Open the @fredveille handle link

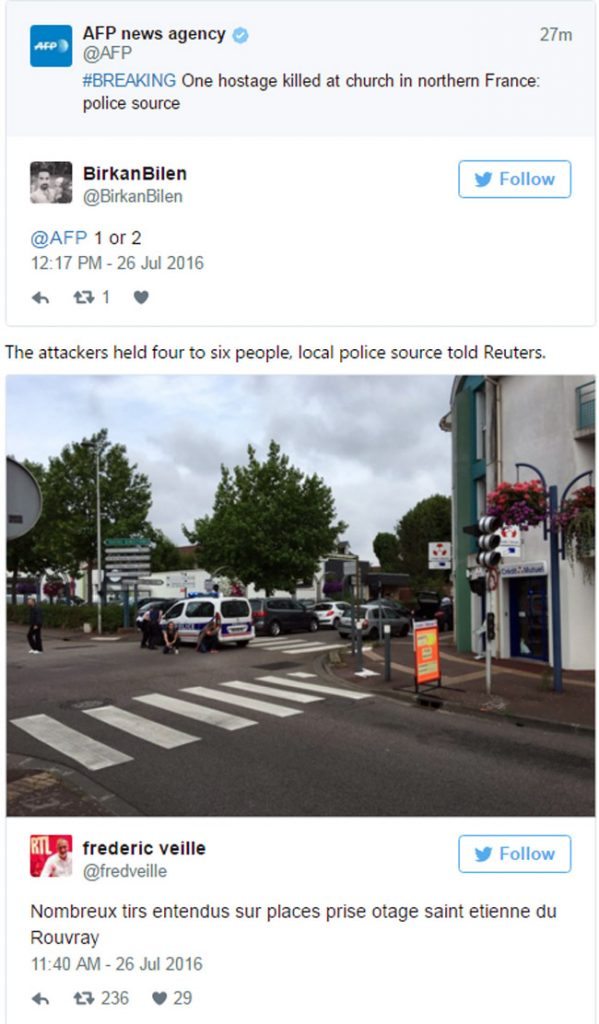click(x=125, y=871)
